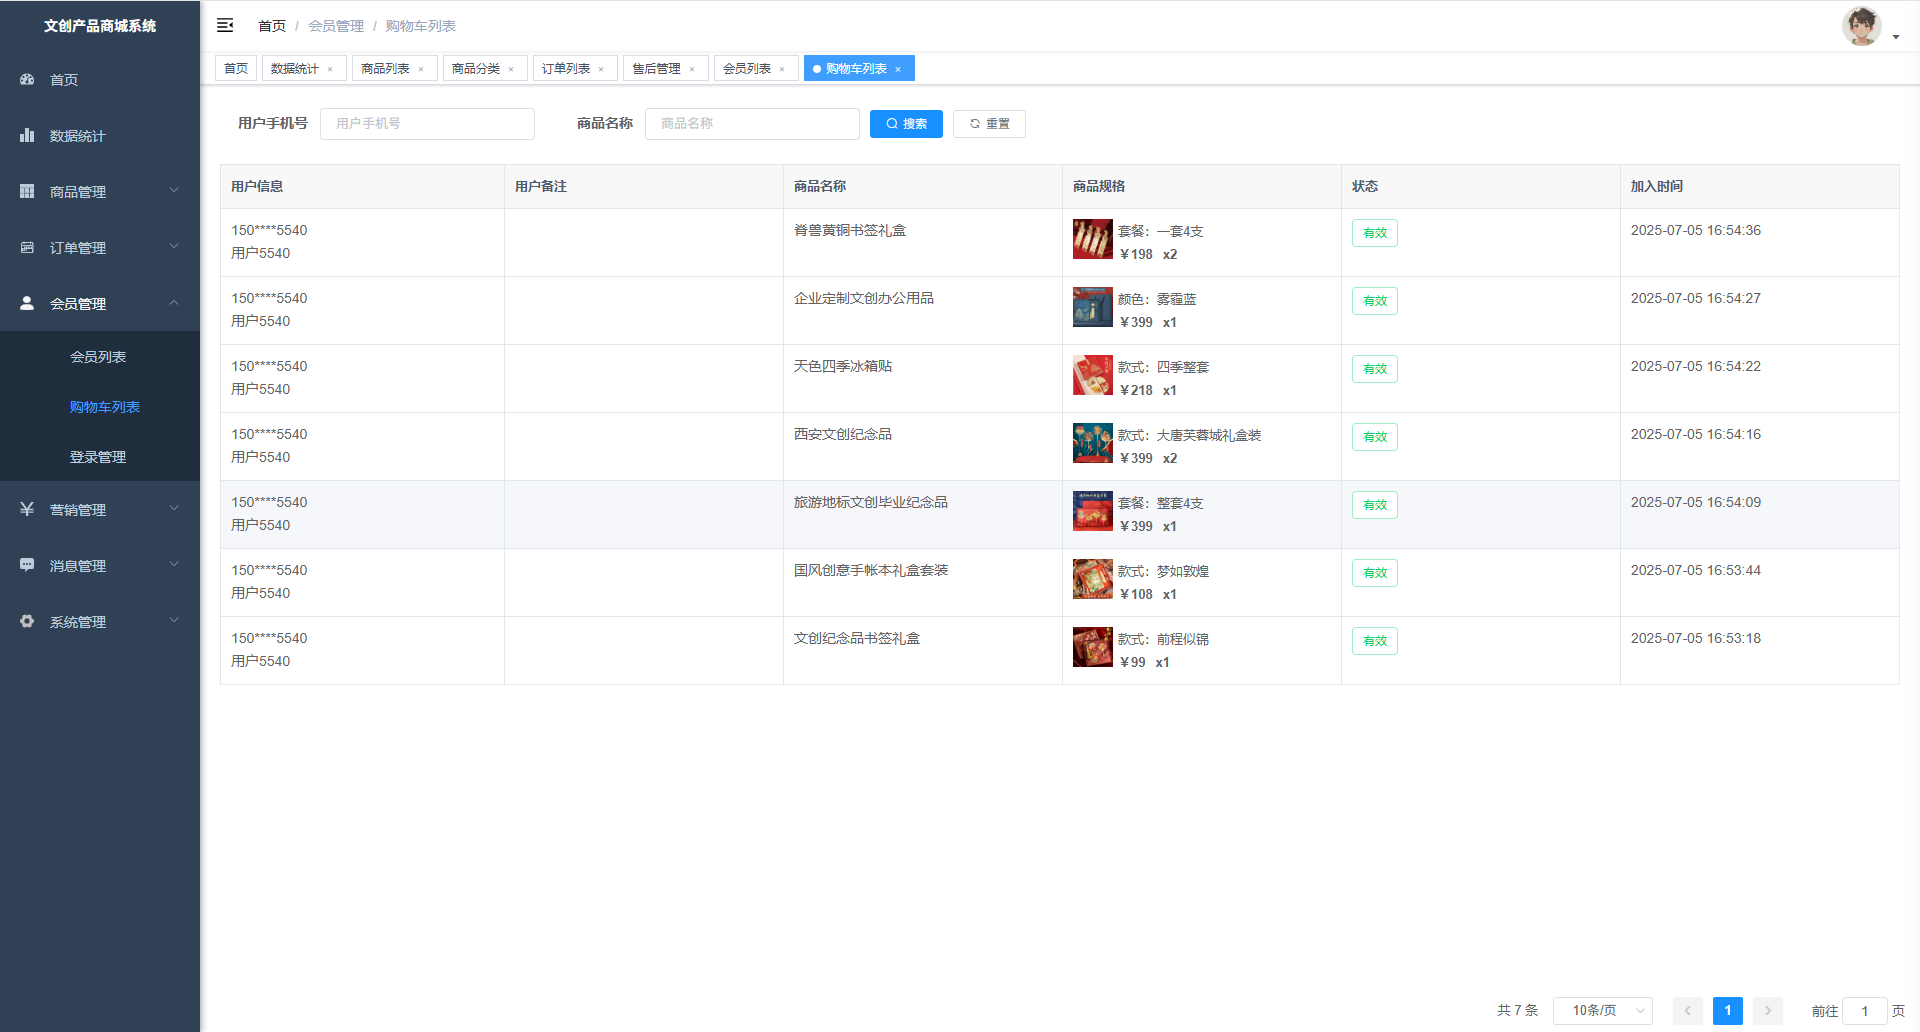Open 登录管理 in the sidebar
The width and height of the screenshot is (1920, 1032).
click(x=98, y=457)
